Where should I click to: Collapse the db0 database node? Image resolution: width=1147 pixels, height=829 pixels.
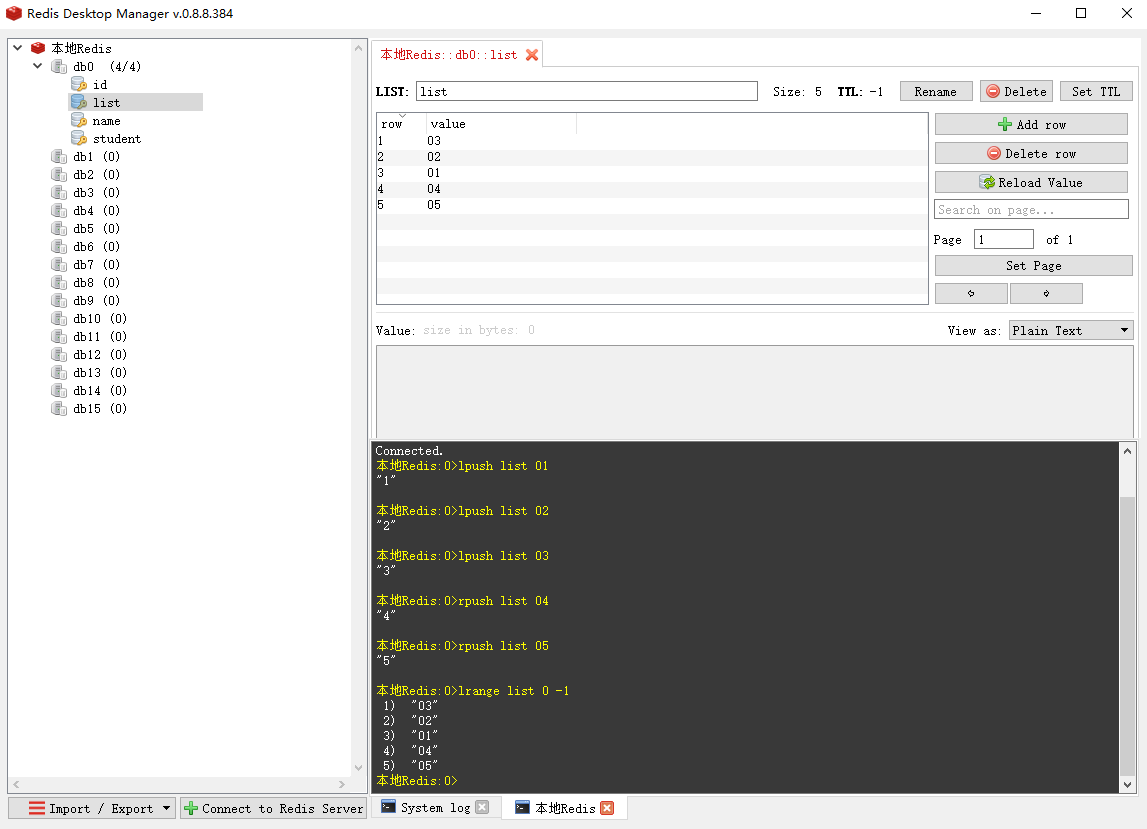(x=37, y=66)
